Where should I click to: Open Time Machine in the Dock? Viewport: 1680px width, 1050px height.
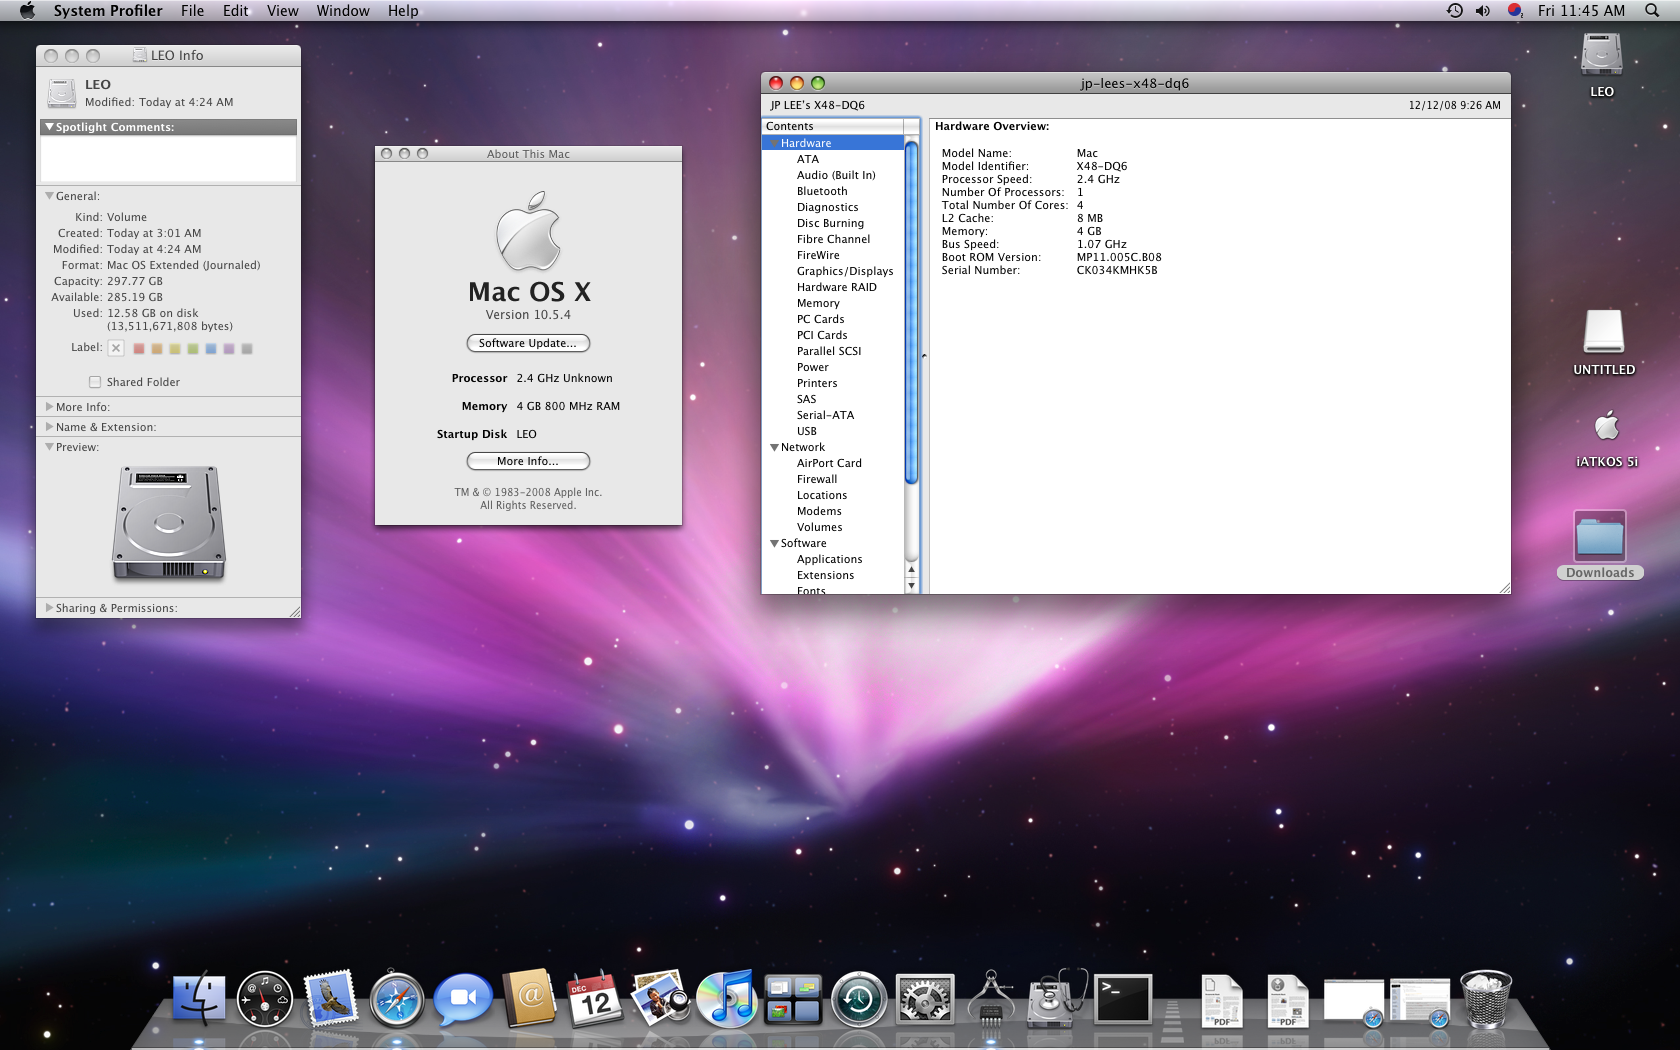[859, 999]
